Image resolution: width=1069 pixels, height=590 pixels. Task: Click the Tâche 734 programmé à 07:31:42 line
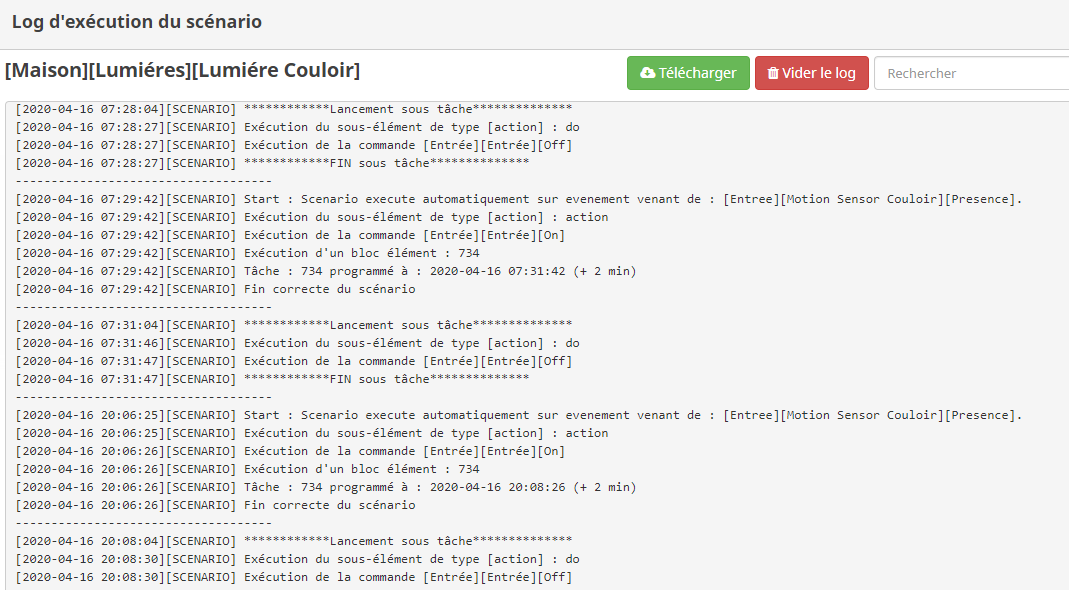(326, 271)
